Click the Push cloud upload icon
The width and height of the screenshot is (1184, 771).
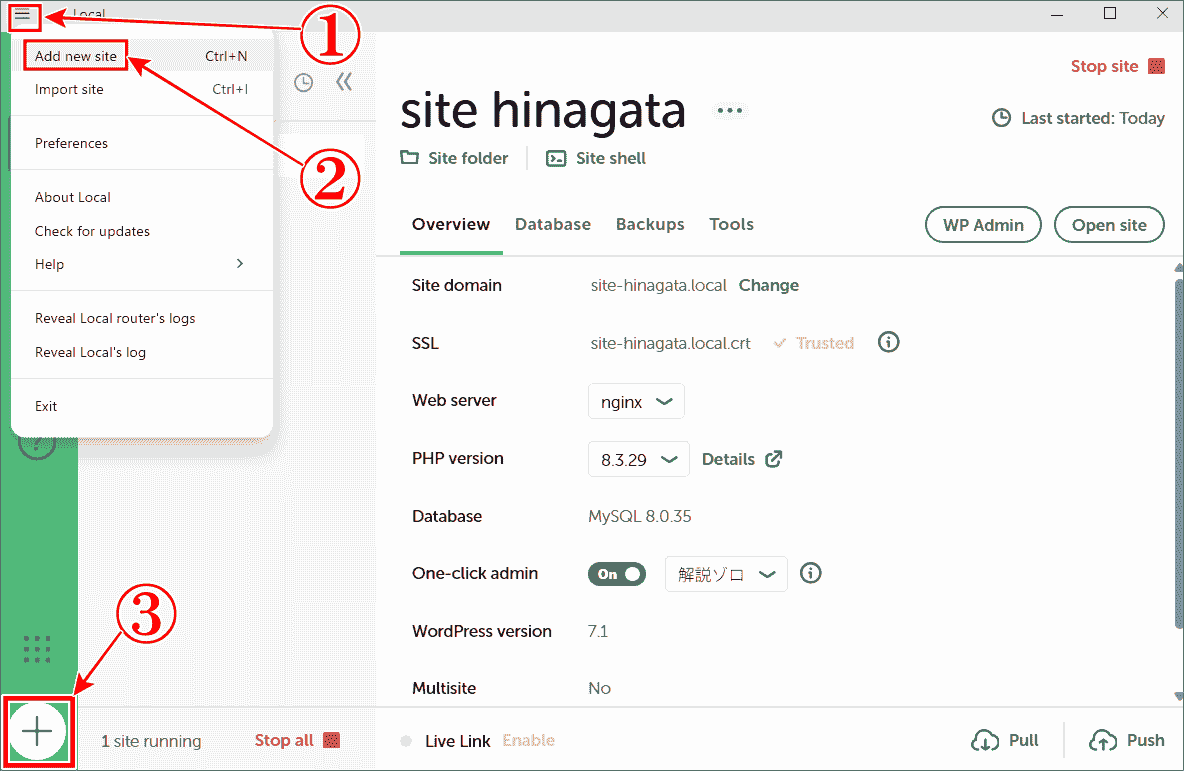coord(1103,741)
